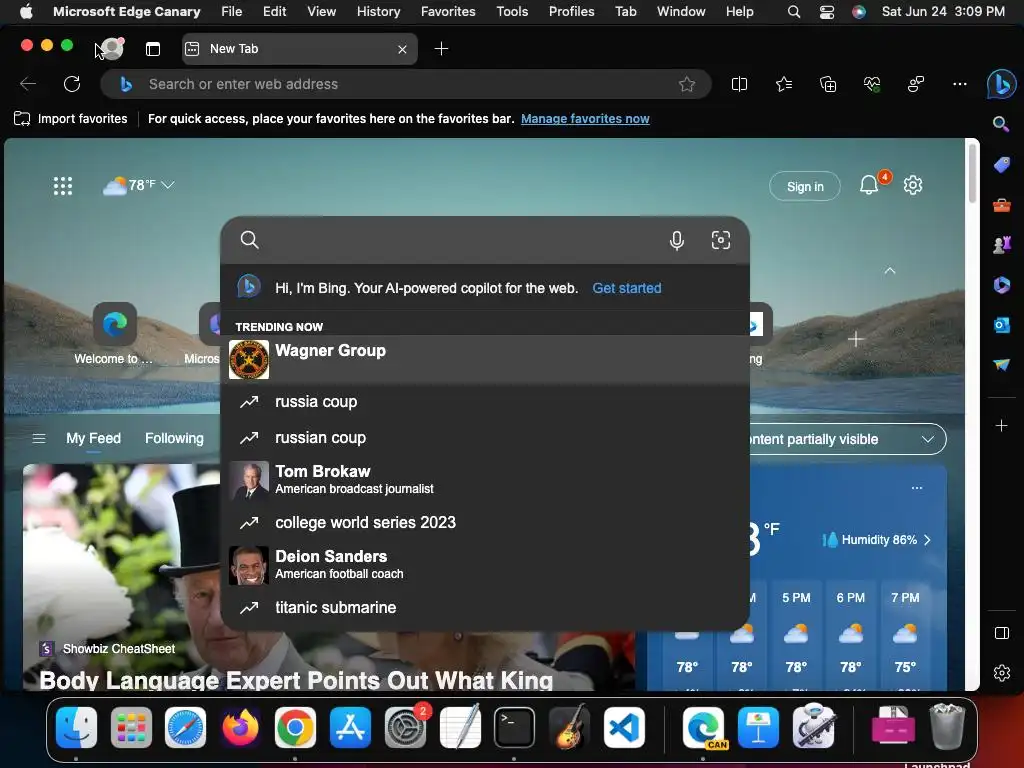
Task: Open the Favorites menu
Action: tap(448, 11)
